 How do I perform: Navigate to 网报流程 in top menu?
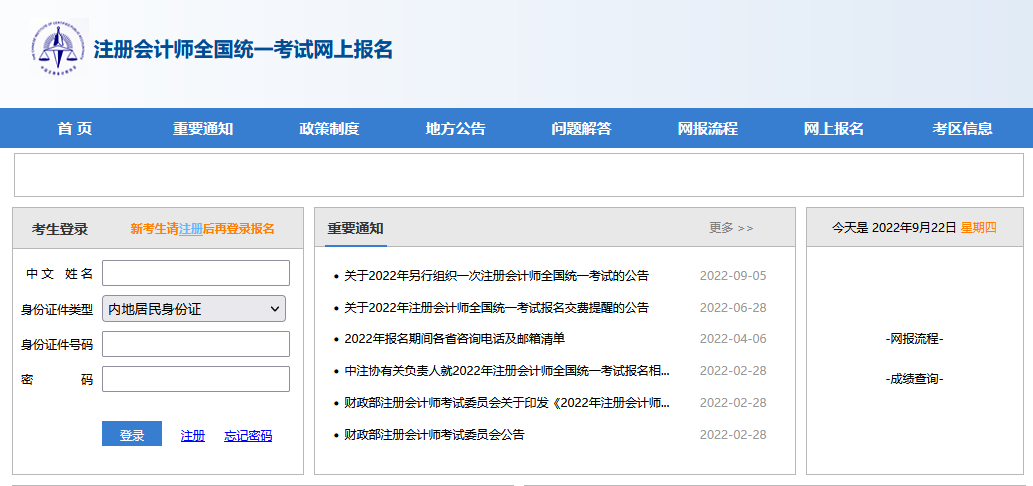click(708, 128)
